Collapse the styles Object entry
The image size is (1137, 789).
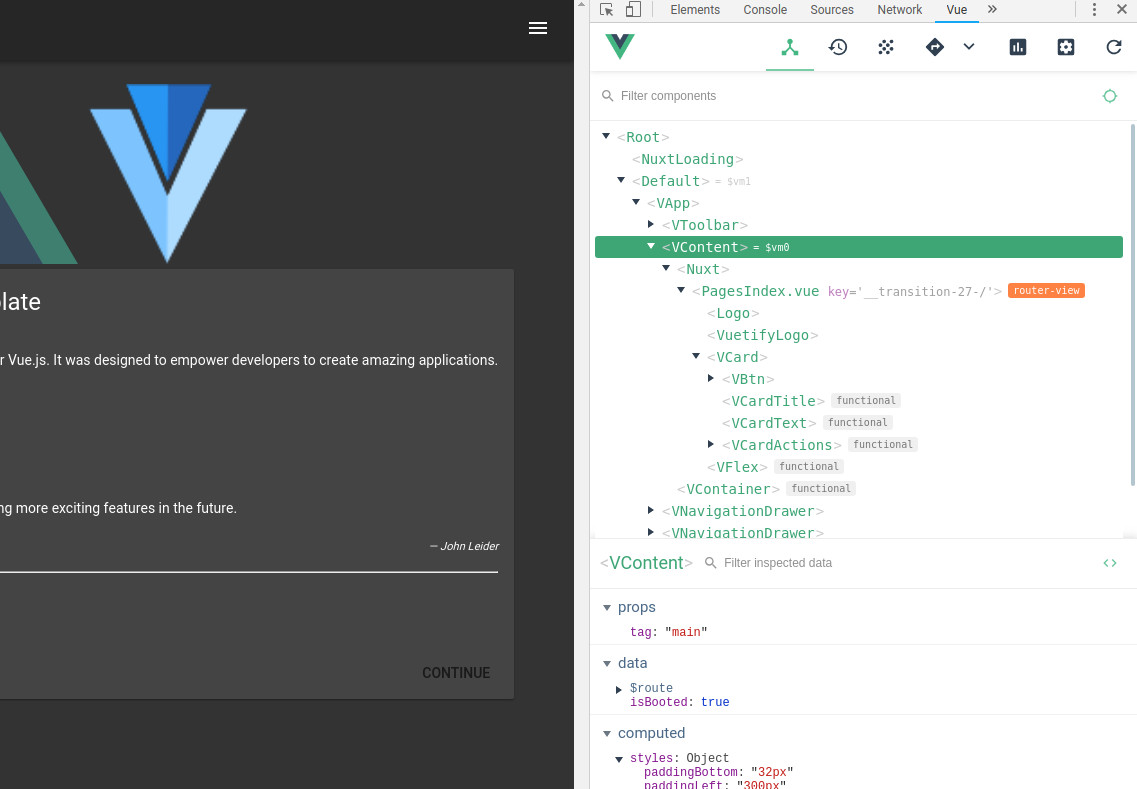click(x=619, y=759)
